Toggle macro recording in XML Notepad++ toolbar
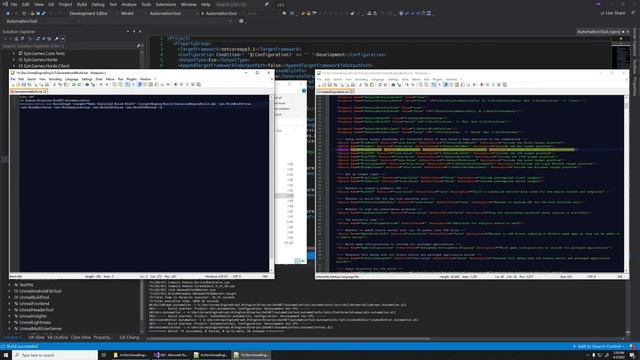 tap(482, 85)
